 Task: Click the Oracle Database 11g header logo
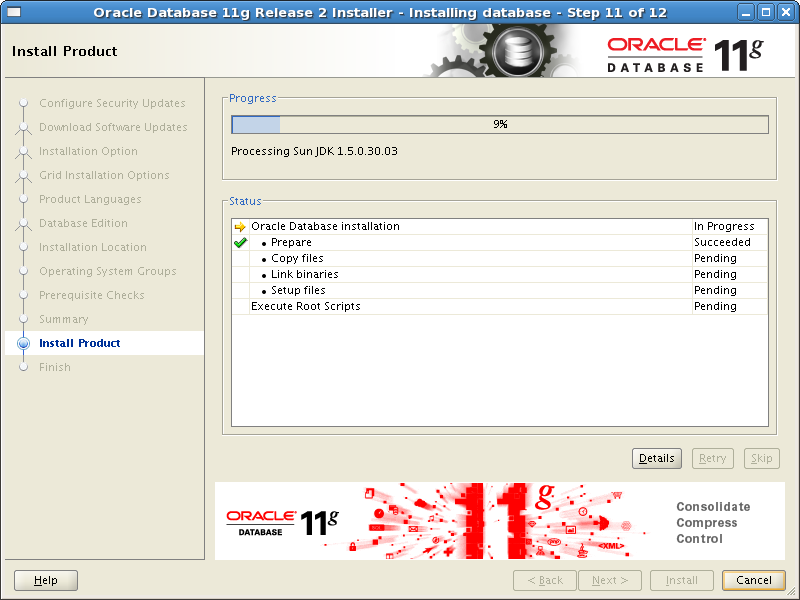(x=685, y=54)
